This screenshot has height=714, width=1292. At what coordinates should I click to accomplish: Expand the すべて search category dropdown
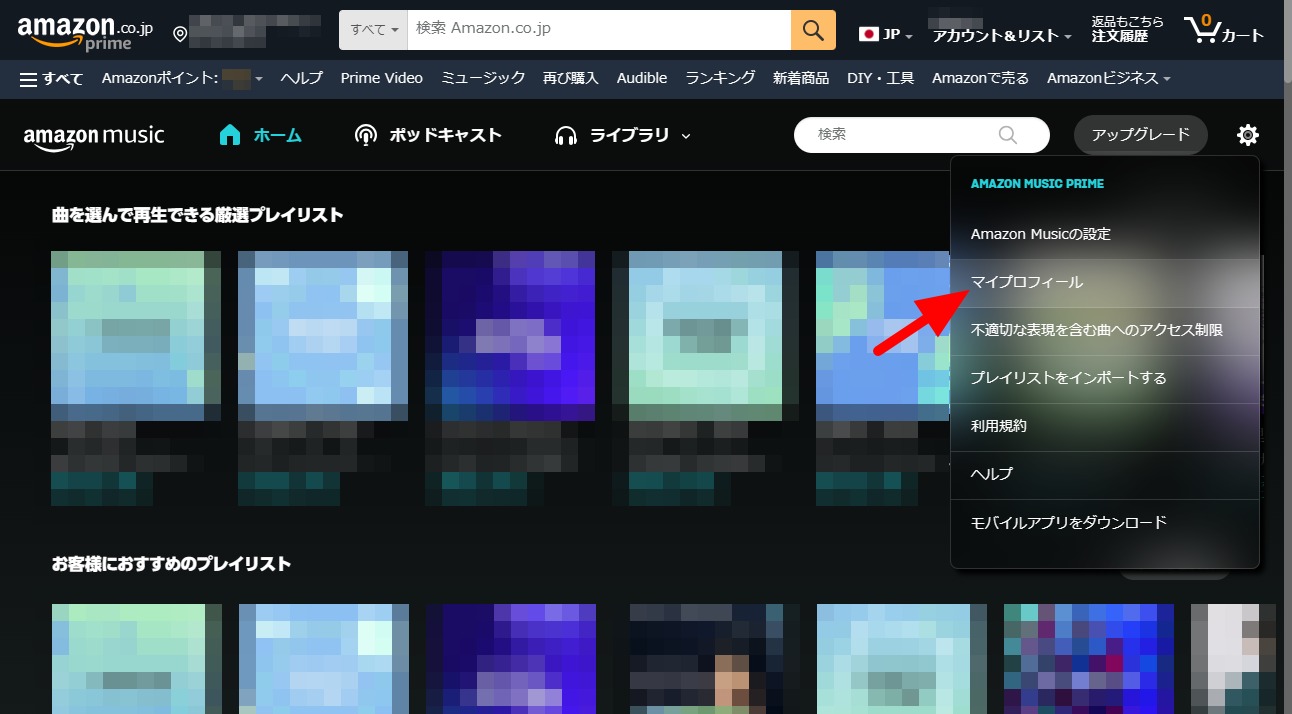[374, 30]
